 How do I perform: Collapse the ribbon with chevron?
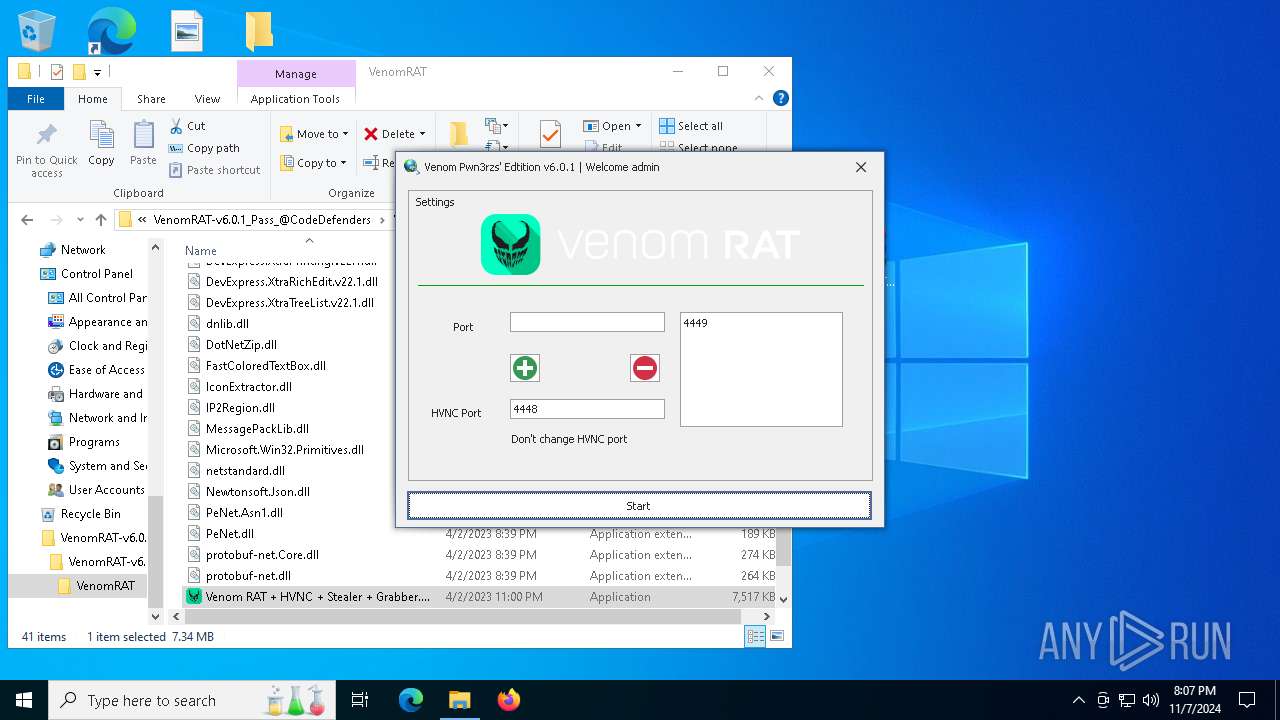pos(761,98)
